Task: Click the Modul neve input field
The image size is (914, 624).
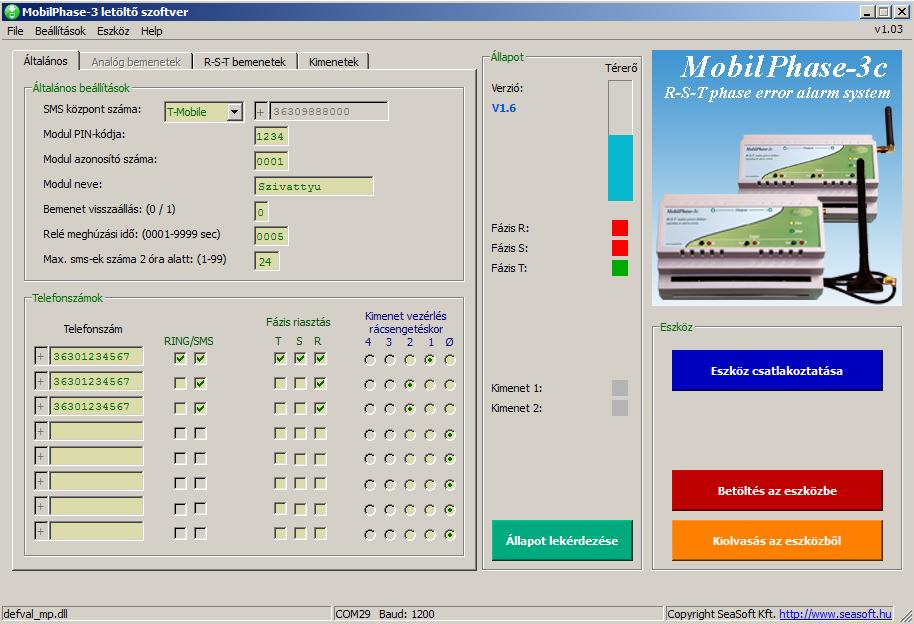Action: pos(314,186)
